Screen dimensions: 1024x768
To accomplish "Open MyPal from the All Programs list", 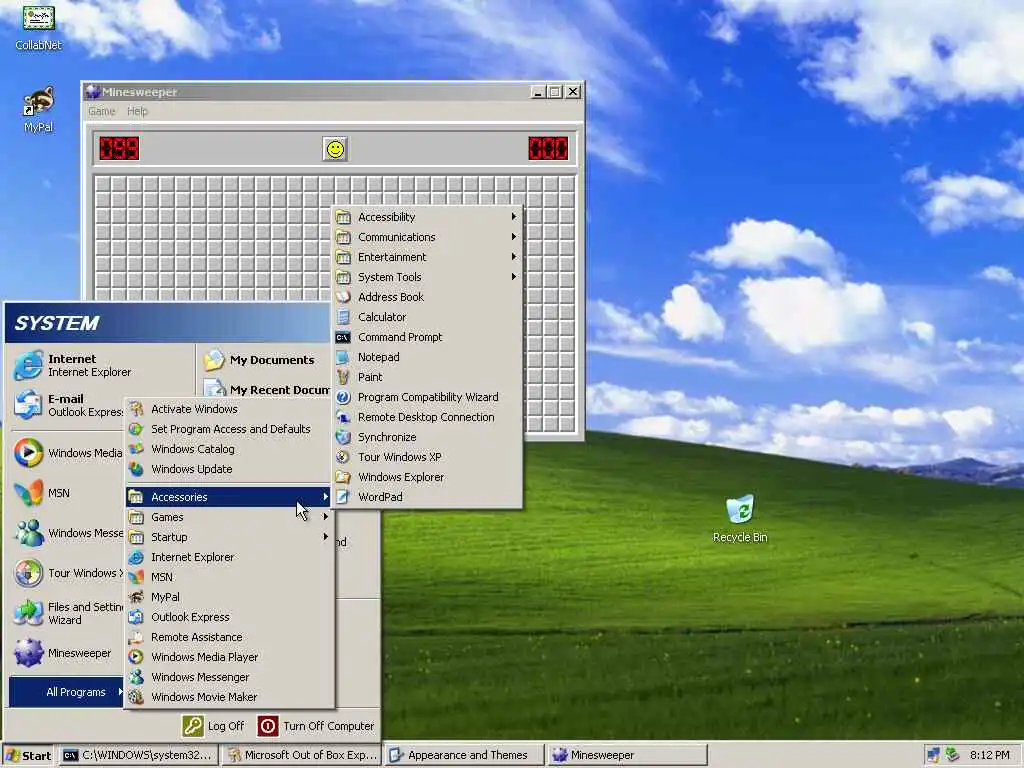I will tap(229, 597).
